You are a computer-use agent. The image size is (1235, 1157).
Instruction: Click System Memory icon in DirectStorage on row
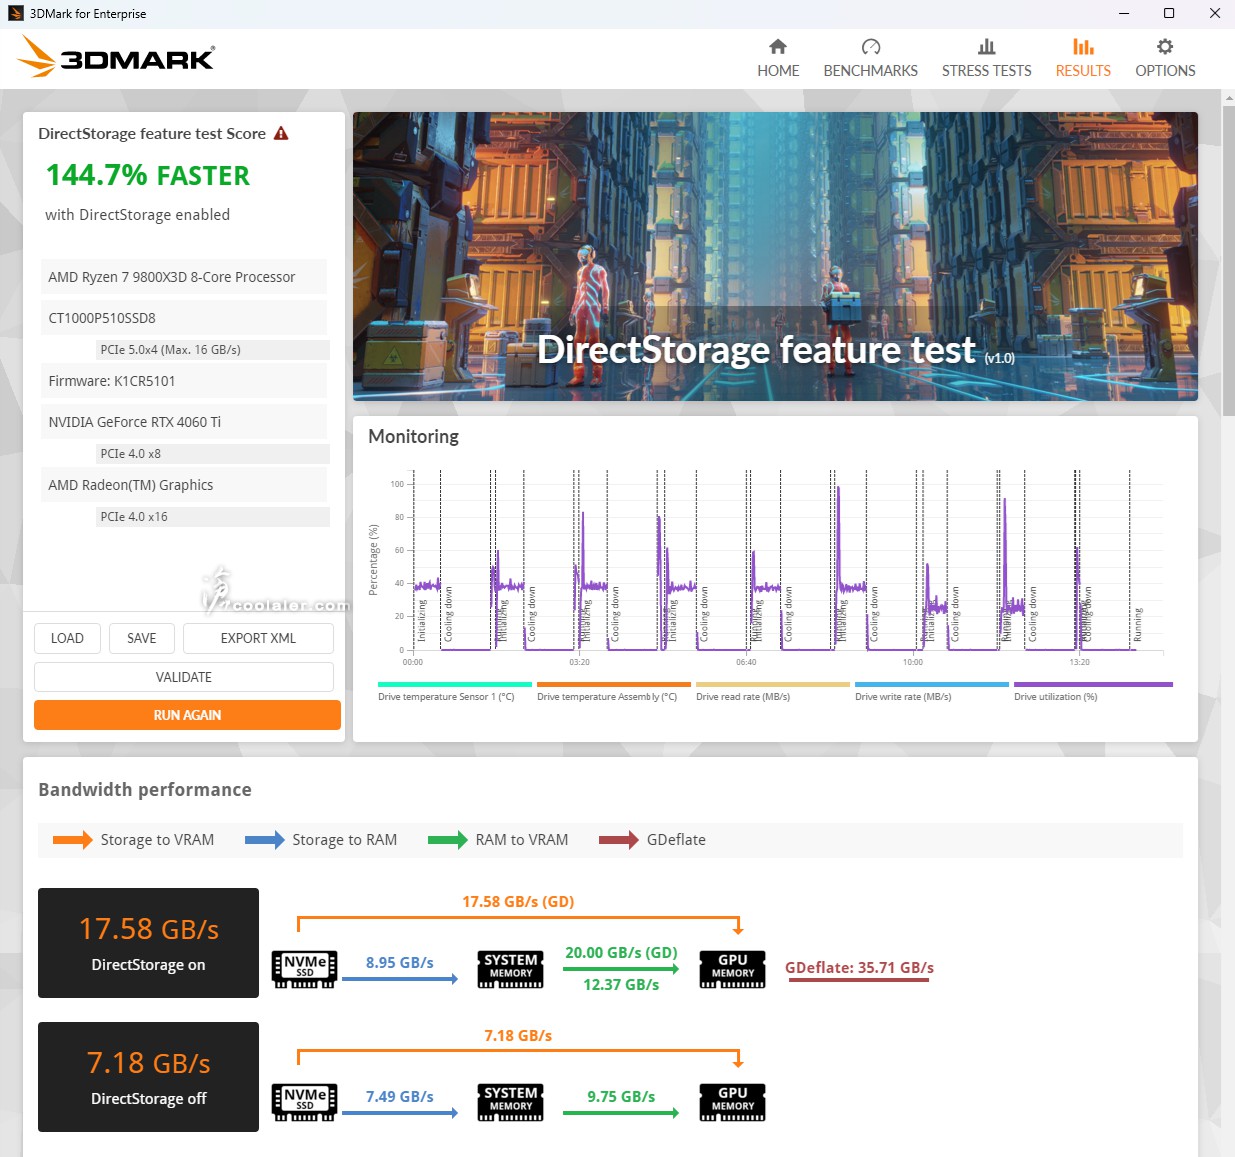(x=510, y=969)
